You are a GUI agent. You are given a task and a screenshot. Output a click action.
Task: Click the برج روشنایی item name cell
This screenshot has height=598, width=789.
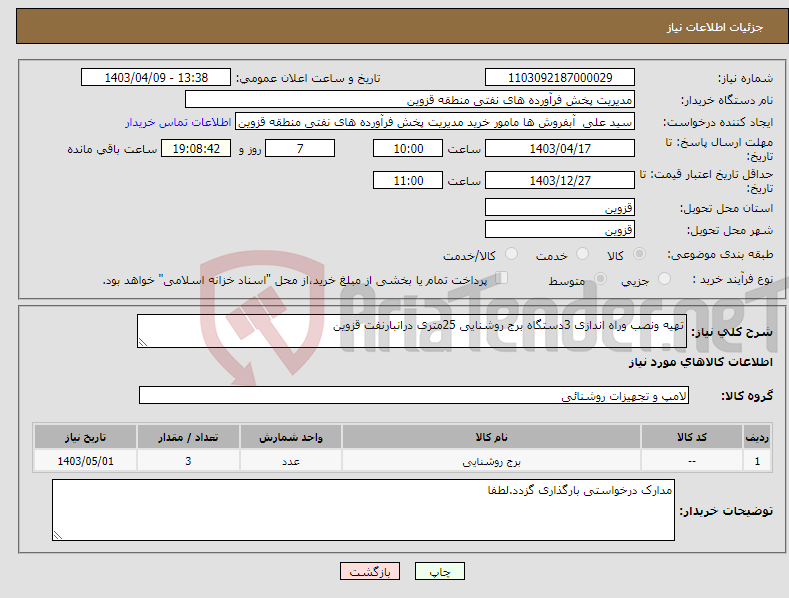[491, 461]
